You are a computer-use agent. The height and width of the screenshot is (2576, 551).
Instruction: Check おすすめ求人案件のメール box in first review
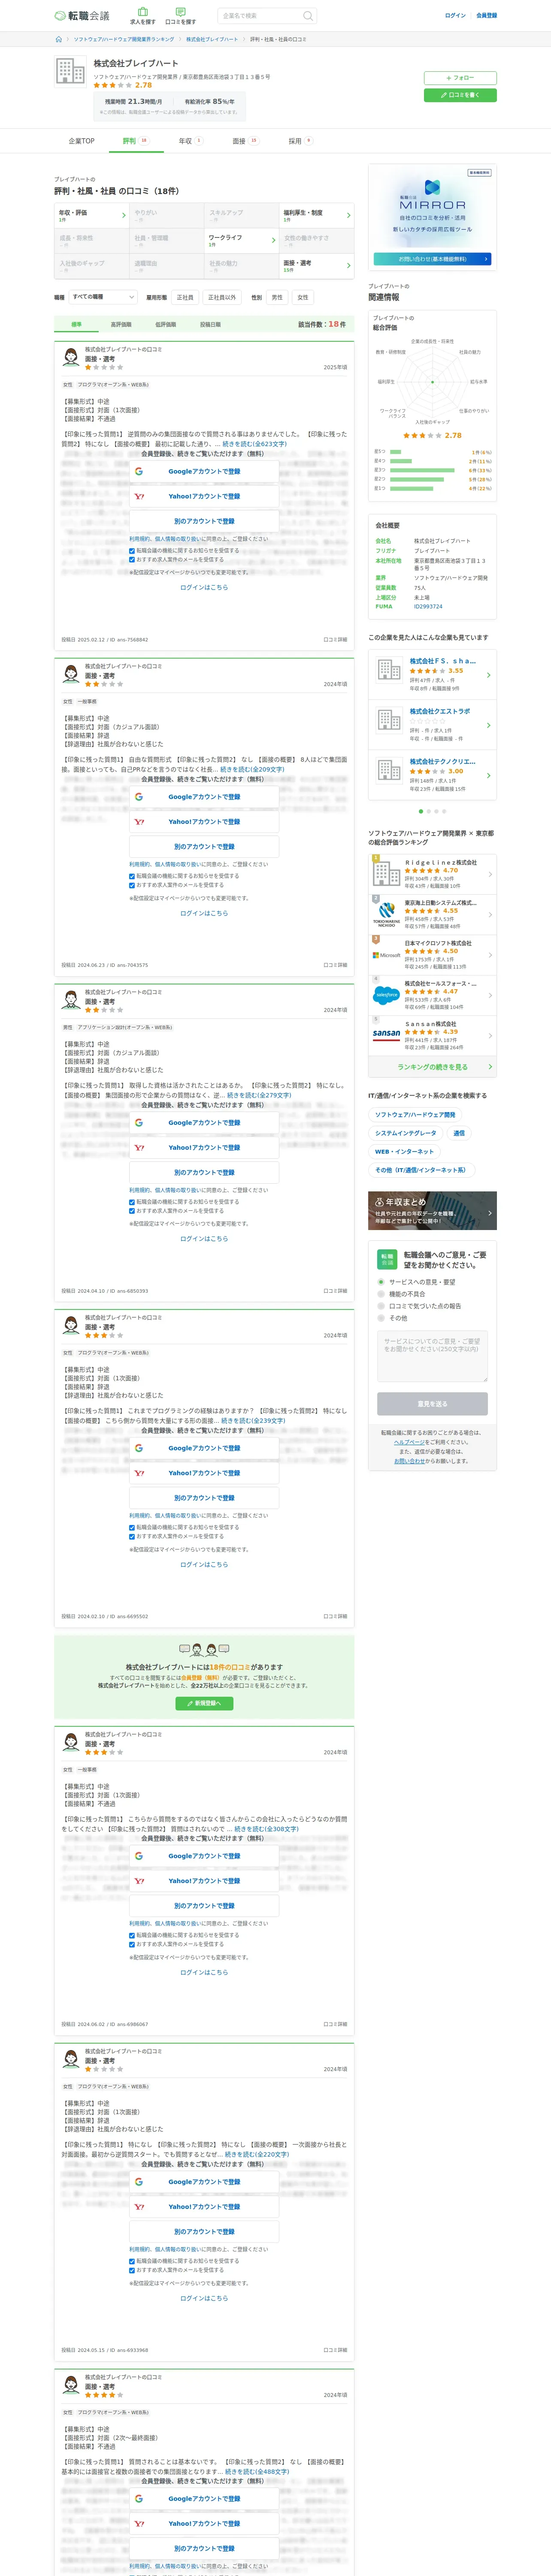132,560
